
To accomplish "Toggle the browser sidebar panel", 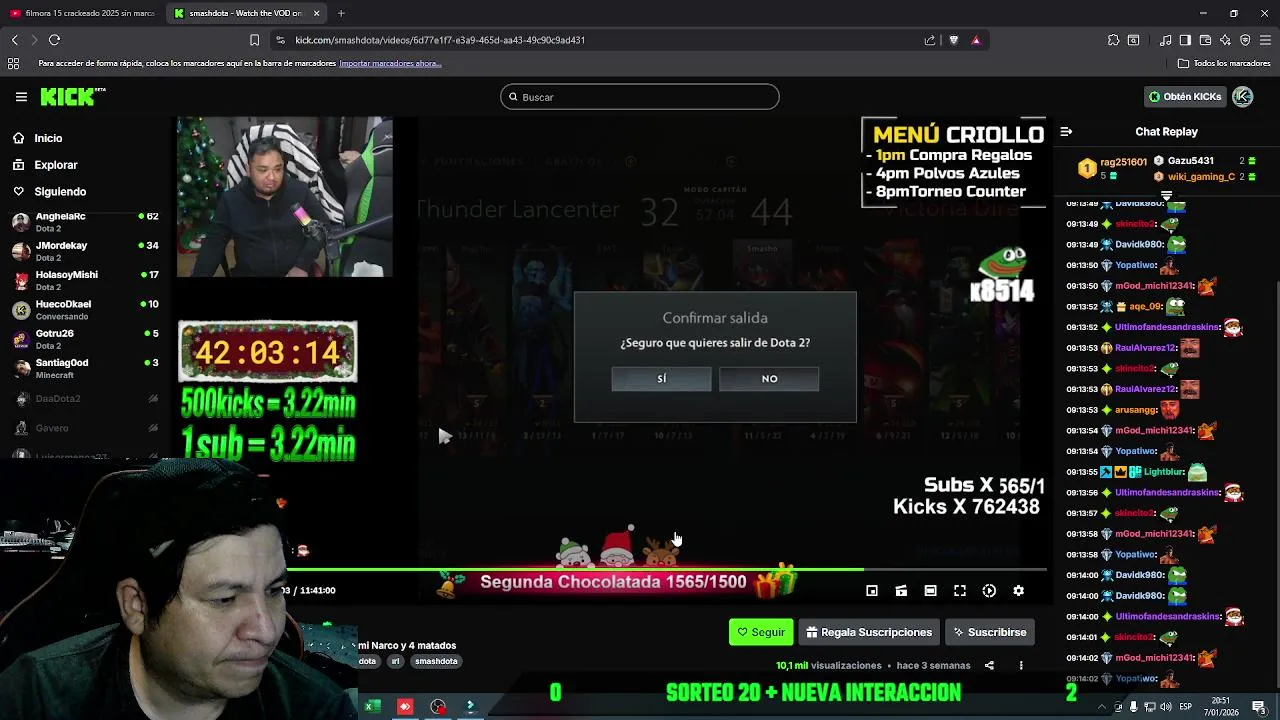I will (1185, 40).
